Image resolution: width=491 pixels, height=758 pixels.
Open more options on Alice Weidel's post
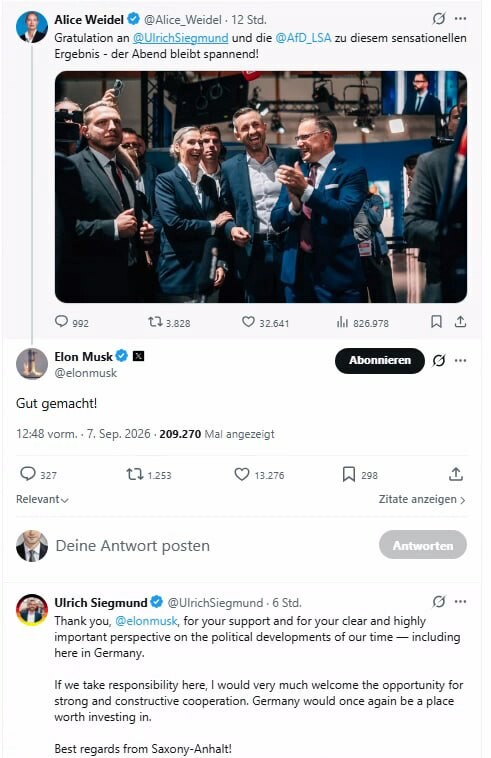(461, 19)
